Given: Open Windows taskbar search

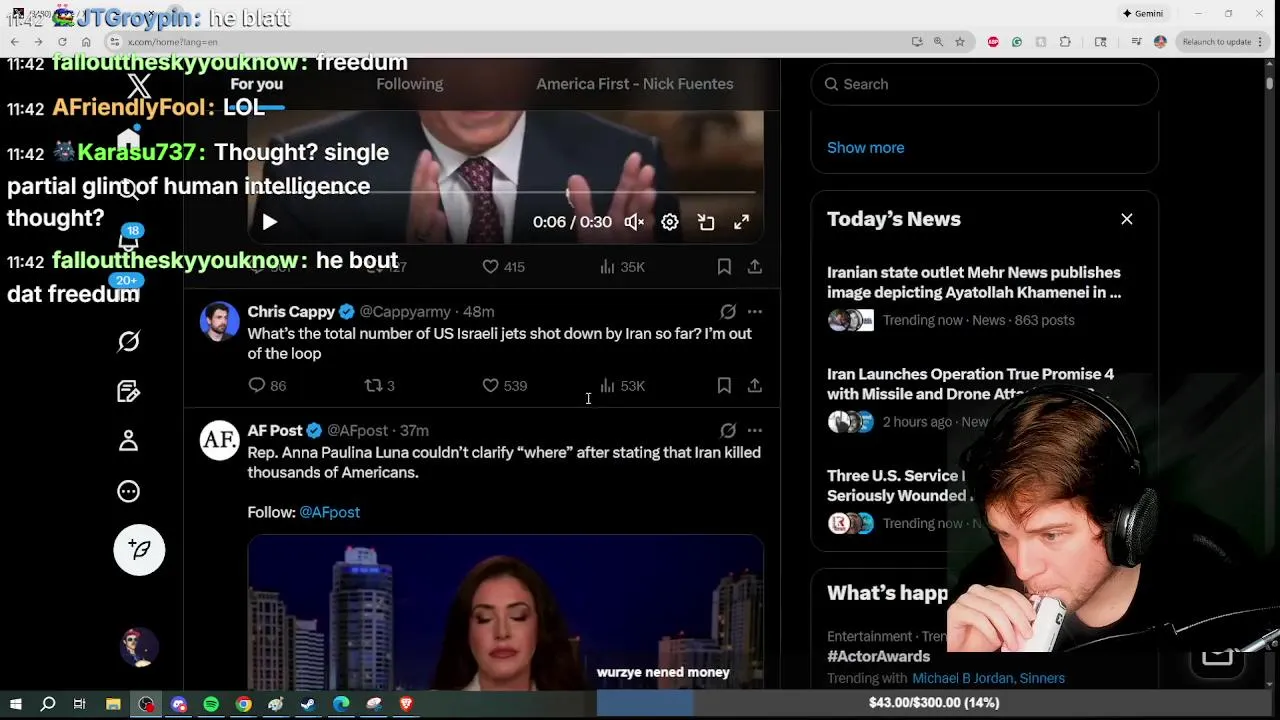Looking at the screenshot, I should pyautogui.click(x=47, y=704).
